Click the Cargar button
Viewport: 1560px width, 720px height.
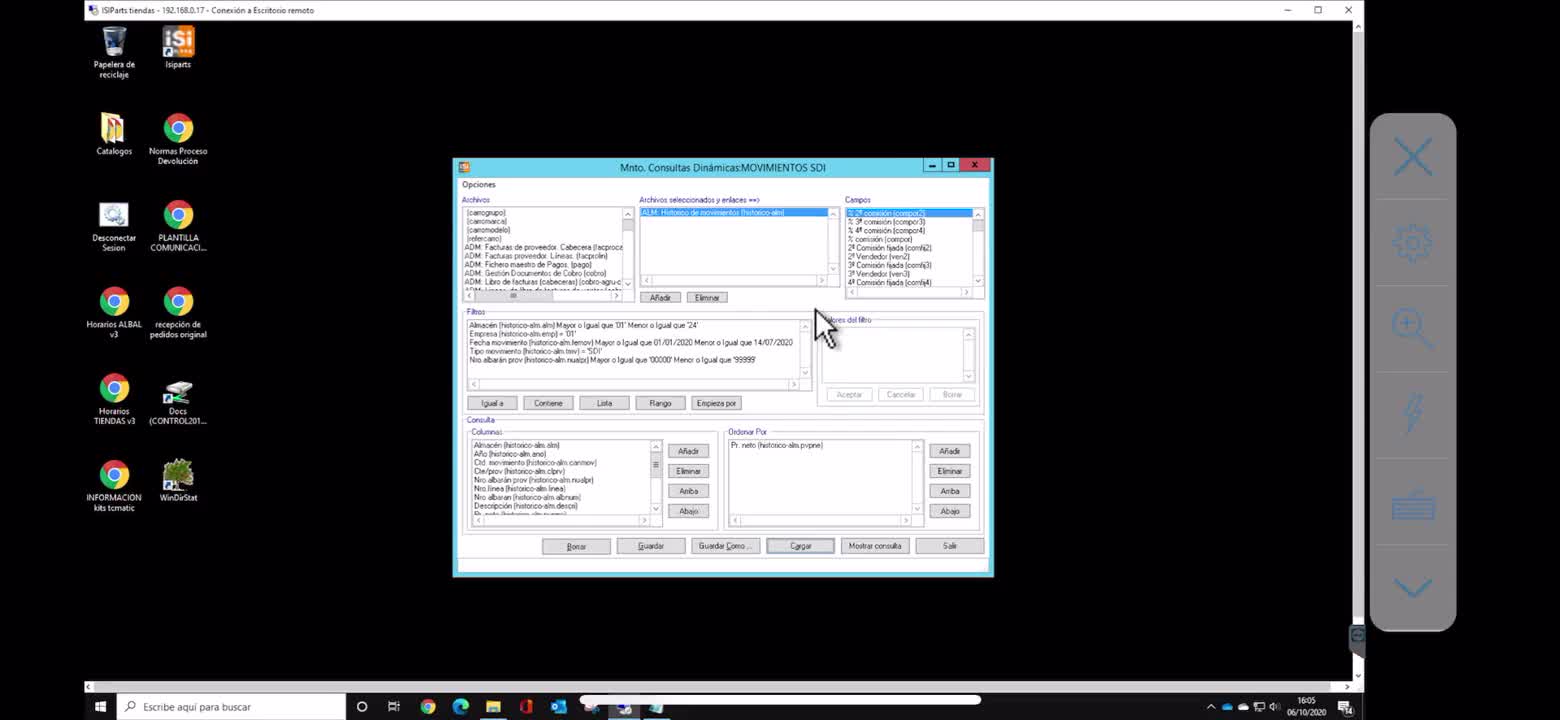coord(800,546)
